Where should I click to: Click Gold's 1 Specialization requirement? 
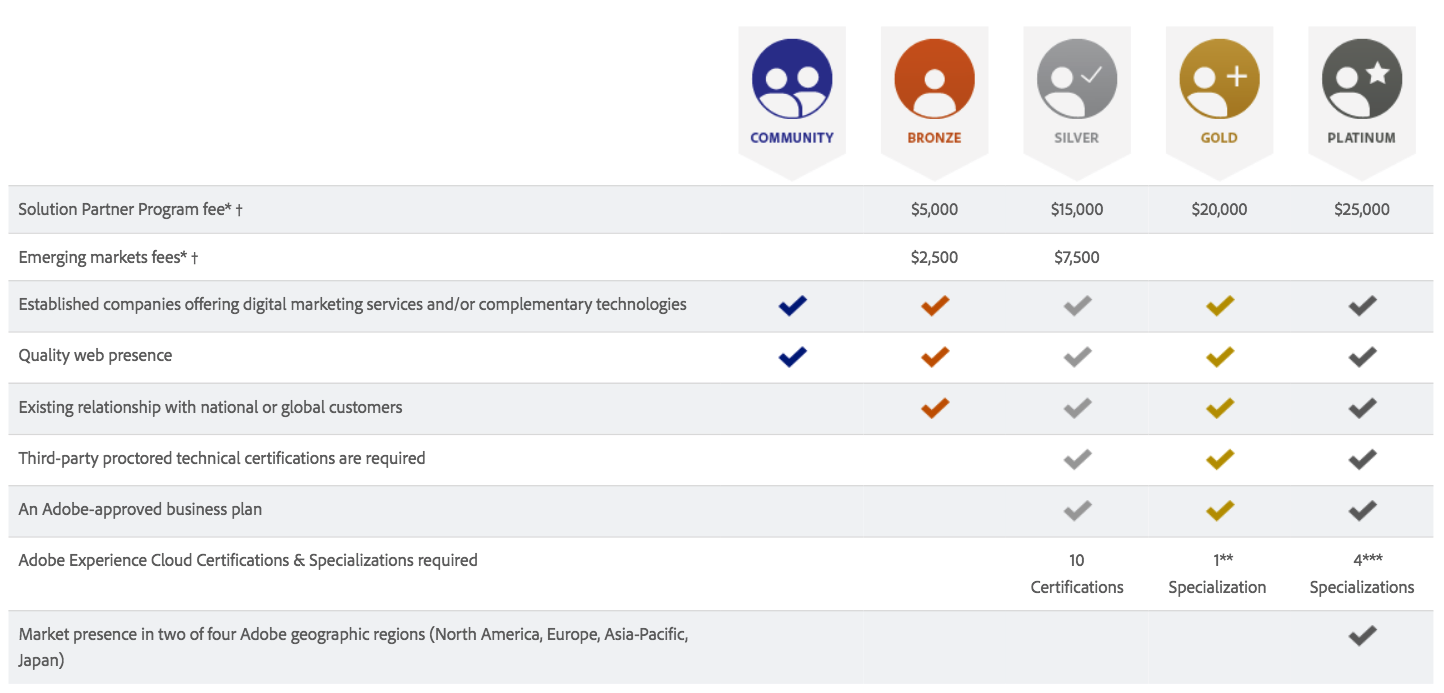[x=1217, y=574]
